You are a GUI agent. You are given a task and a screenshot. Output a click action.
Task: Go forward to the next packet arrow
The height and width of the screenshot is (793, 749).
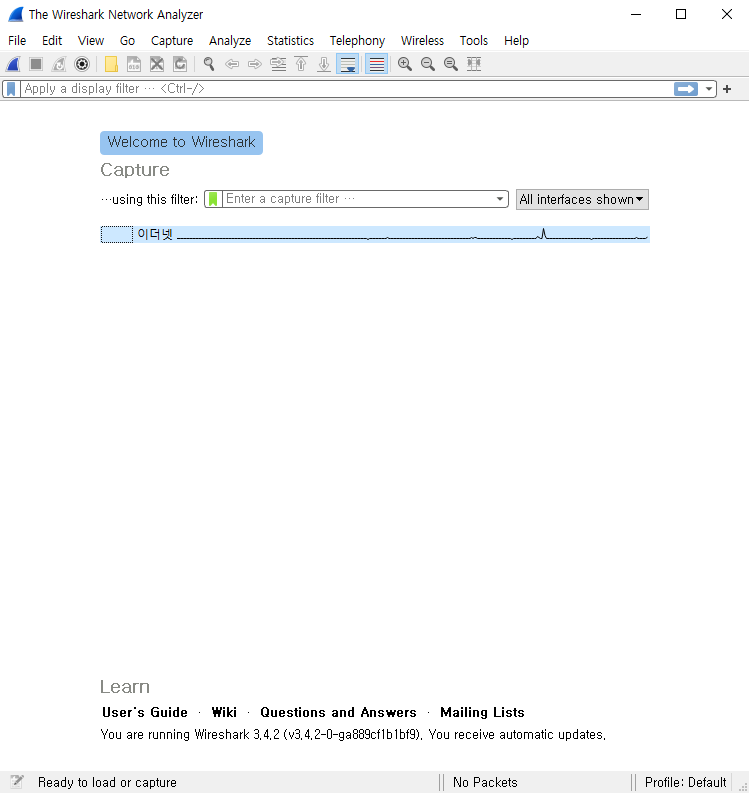255,64
